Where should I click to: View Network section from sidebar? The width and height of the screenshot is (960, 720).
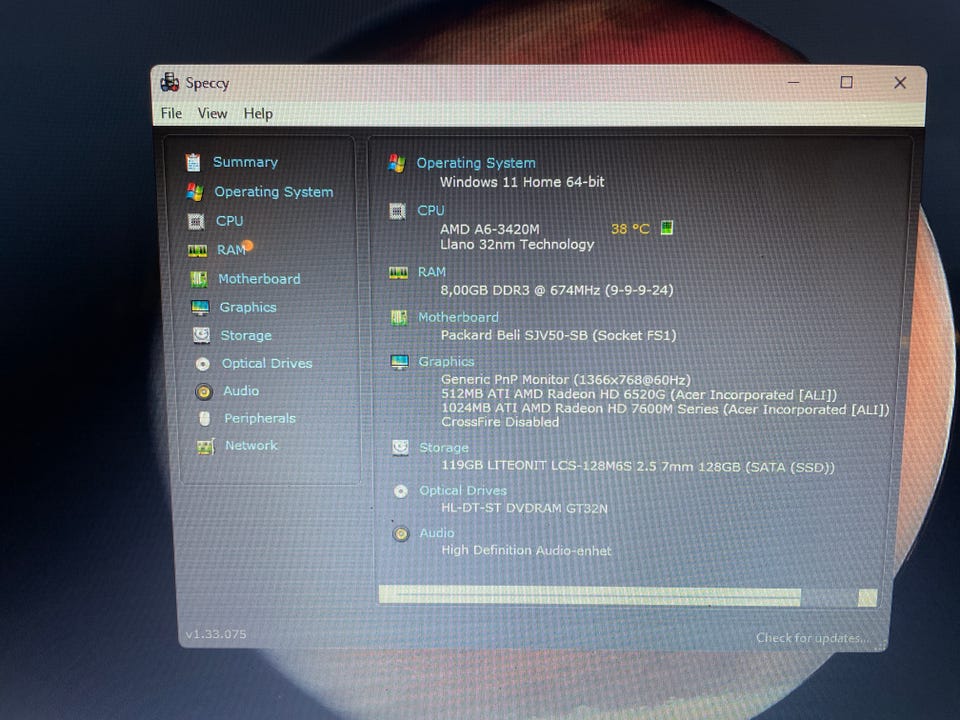coord(251,445)
